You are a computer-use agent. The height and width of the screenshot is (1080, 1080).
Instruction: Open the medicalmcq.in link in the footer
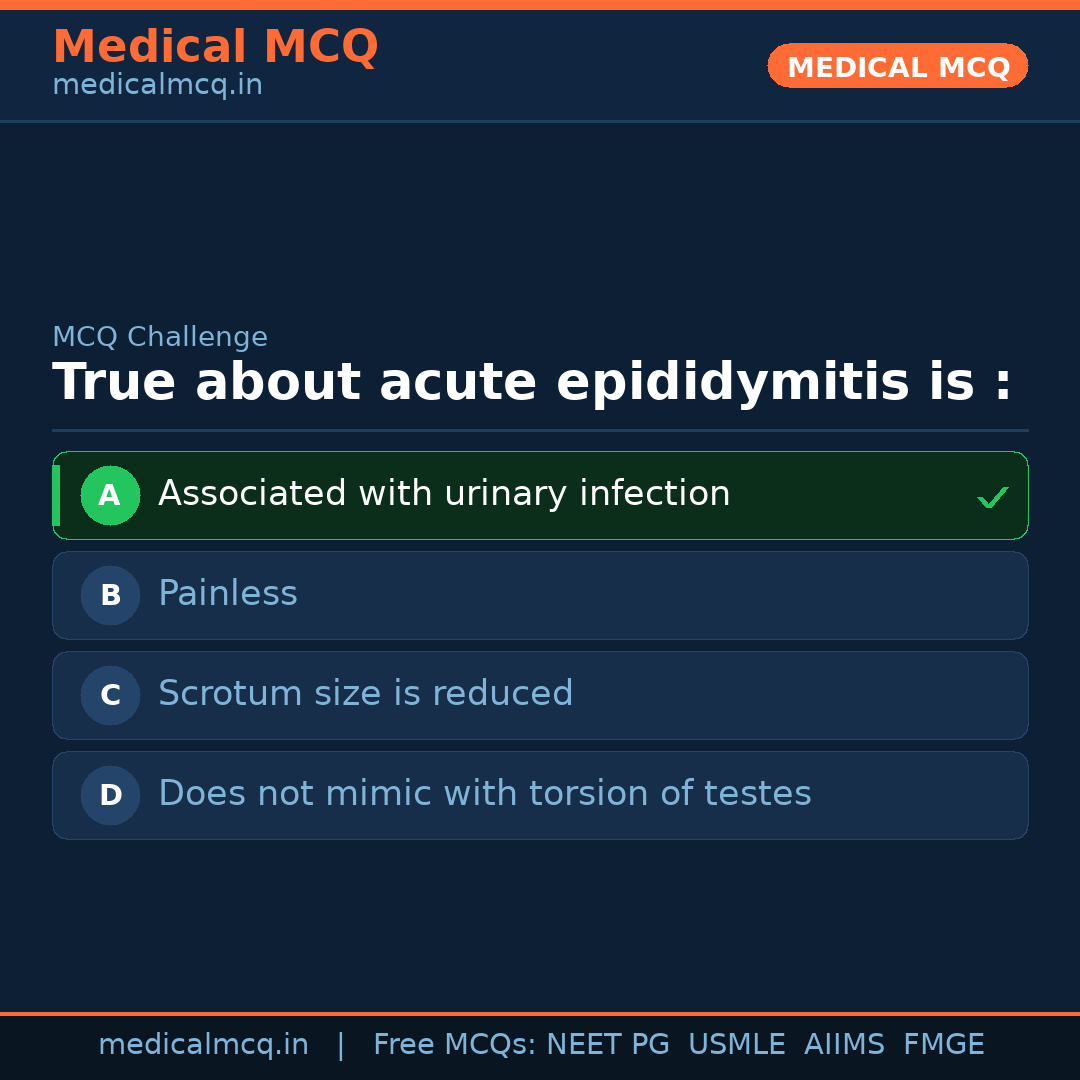point(203,1045)
